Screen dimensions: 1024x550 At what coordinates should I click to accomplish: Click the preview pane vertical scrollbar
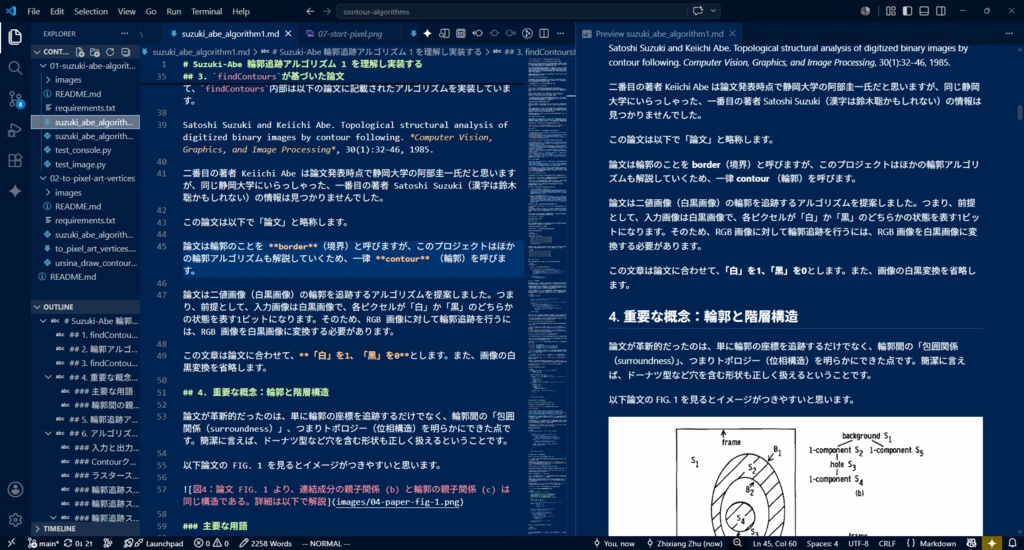click(1019, 112)
